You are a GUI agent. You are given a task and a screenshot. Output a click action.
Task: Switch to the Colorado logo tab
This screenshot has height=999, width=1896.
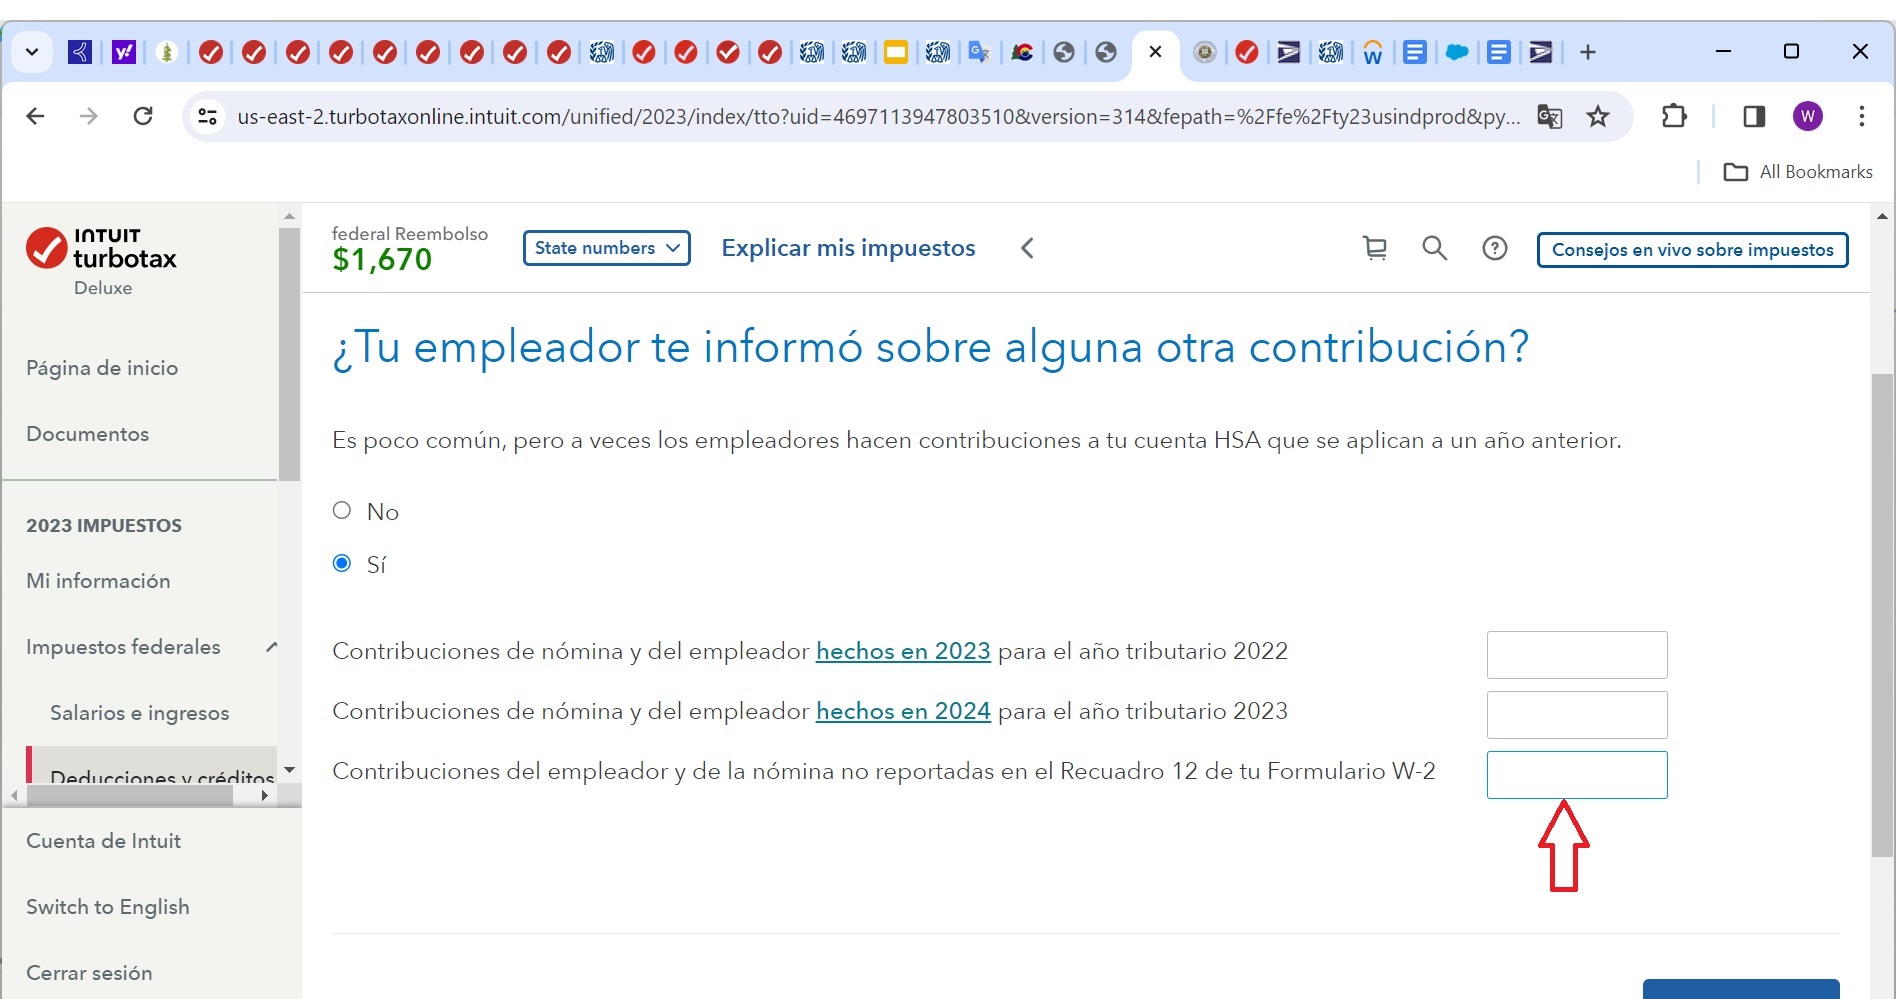(1022, 52)
